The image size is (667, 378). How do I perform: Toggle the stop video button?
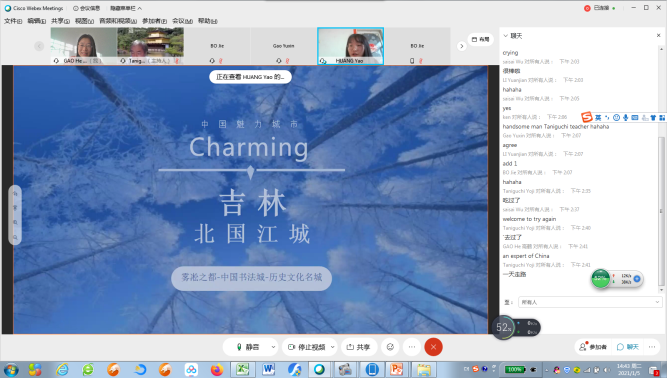[x=306, y=347]
